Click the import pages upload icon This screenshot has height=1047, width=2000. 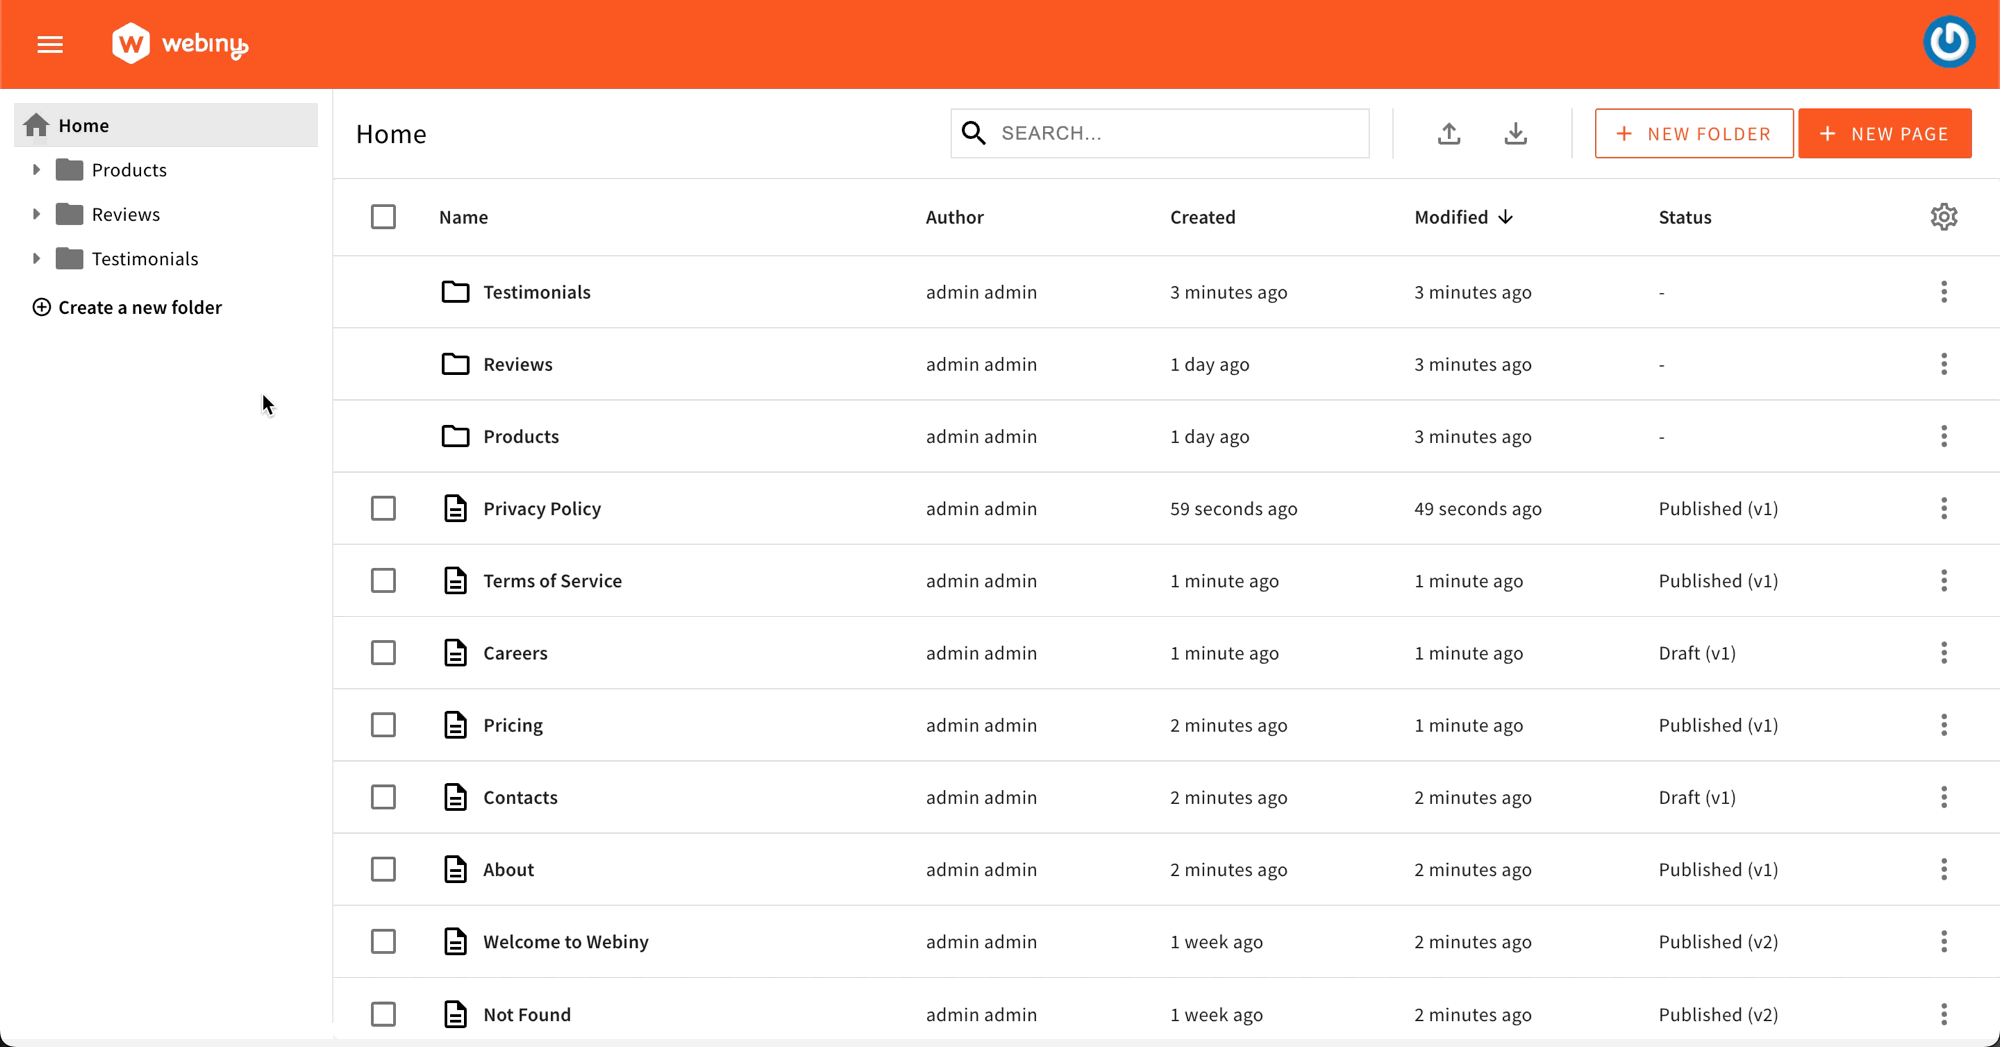1449,133
